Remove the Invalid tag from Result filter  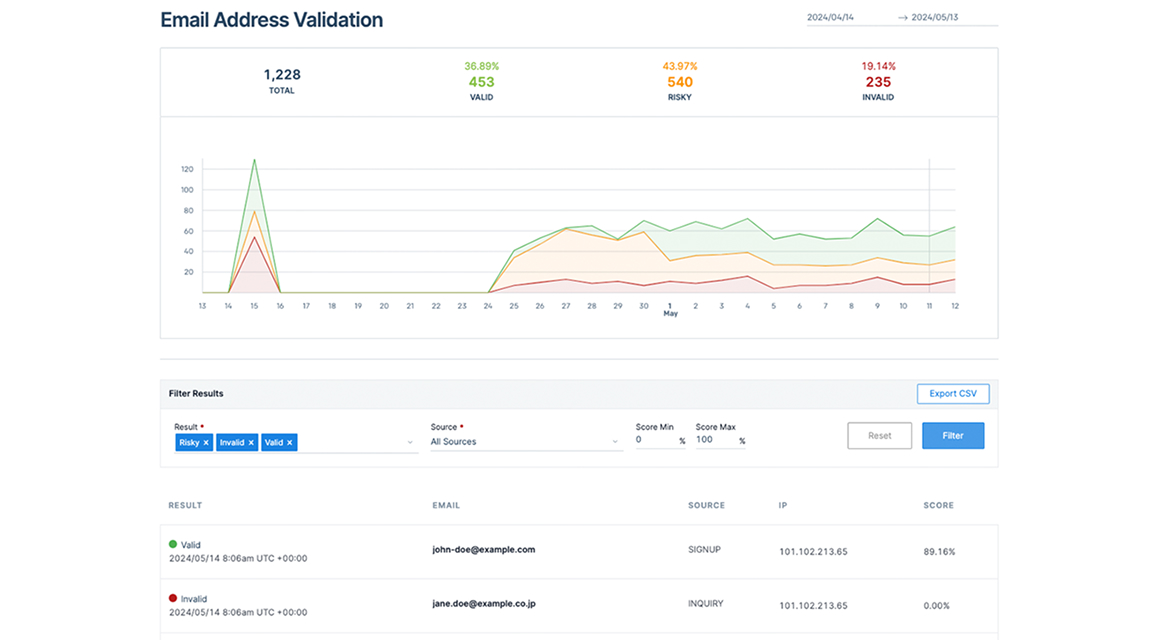coord(251,443)
